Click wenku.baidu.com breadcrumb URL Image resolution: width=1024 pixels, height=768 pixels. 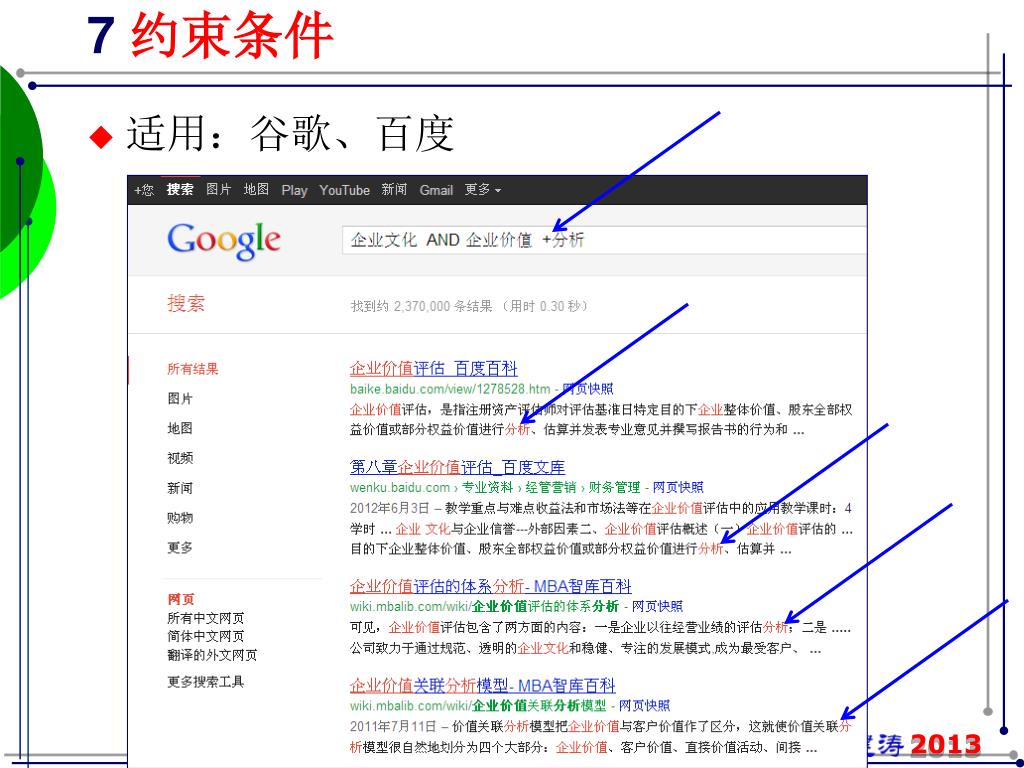pyautogui.click(x=495, y=487)
